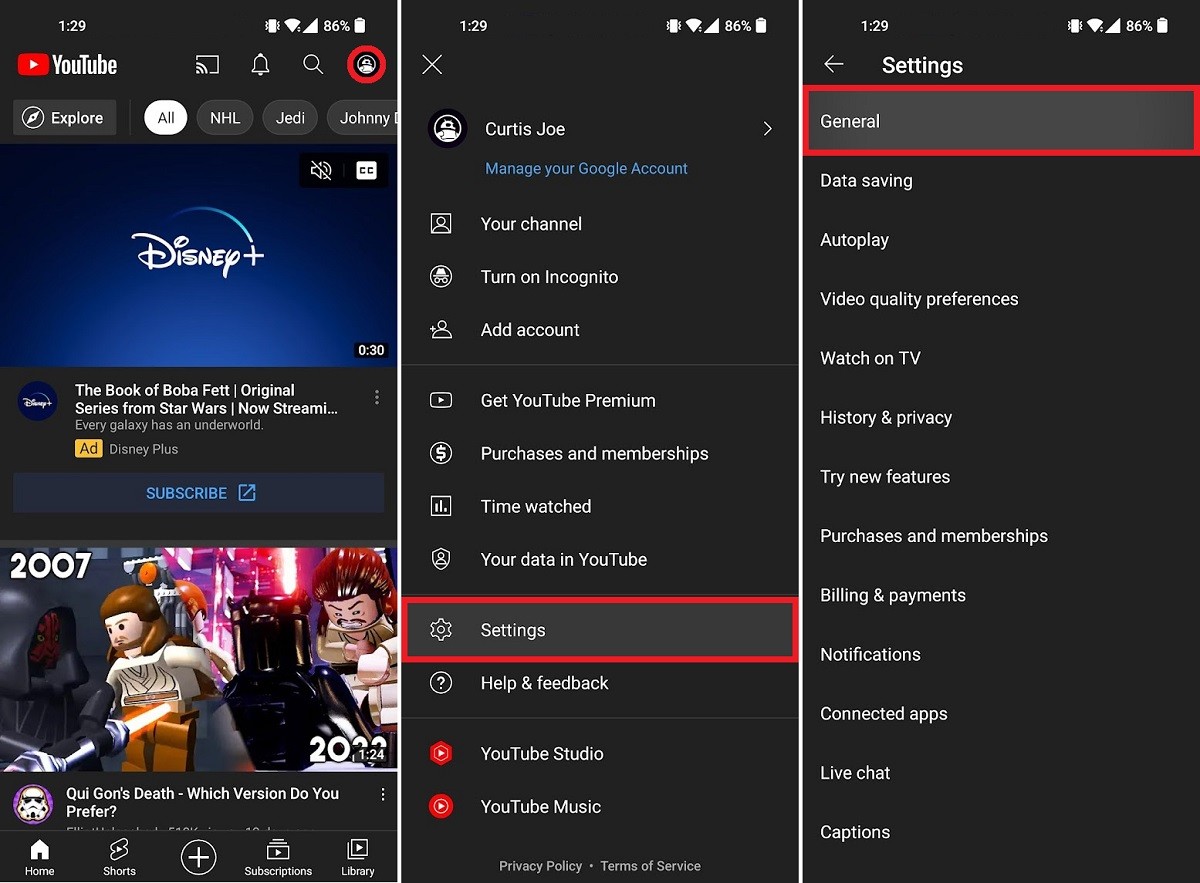The height and width of the screenshot is (883, 1200).
Task: Open Manage your Google Account link
Action: click(586, 169)
